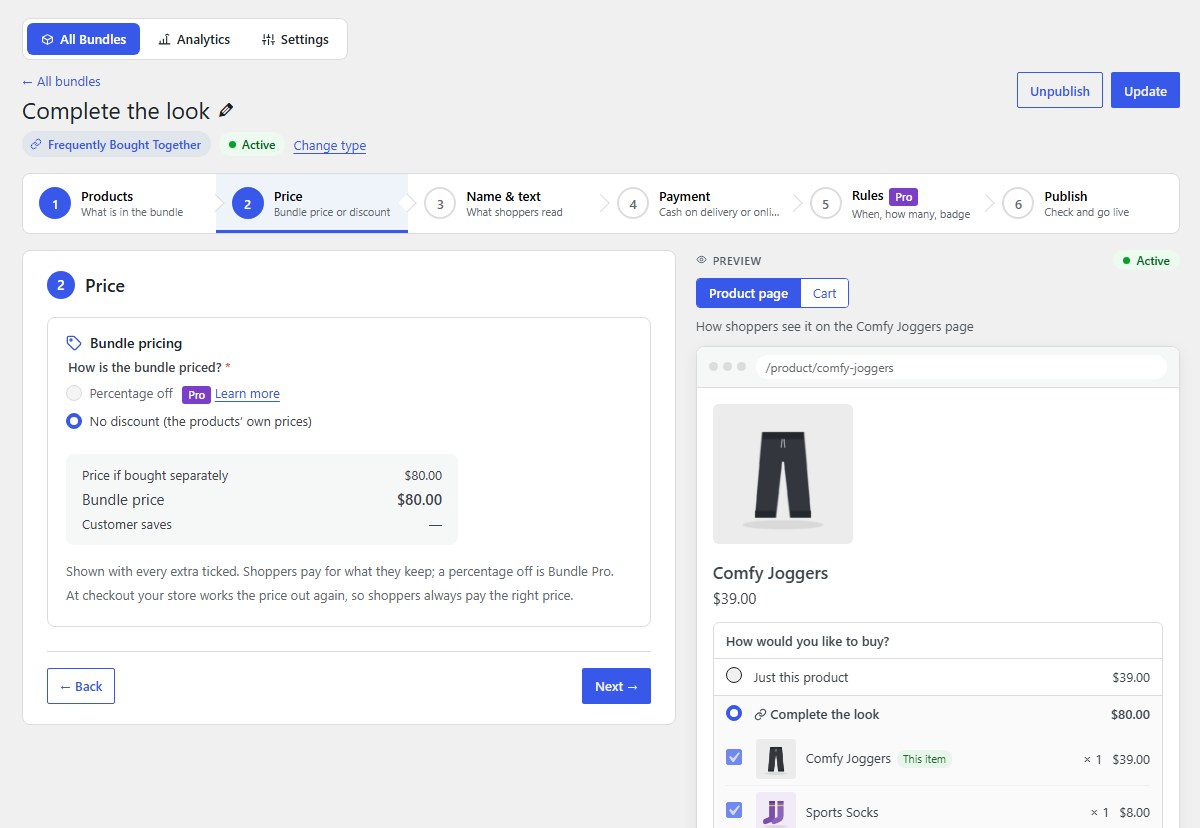
Task: Click the Sports Socks thumbnail
Action: click(x=776, y=810)
